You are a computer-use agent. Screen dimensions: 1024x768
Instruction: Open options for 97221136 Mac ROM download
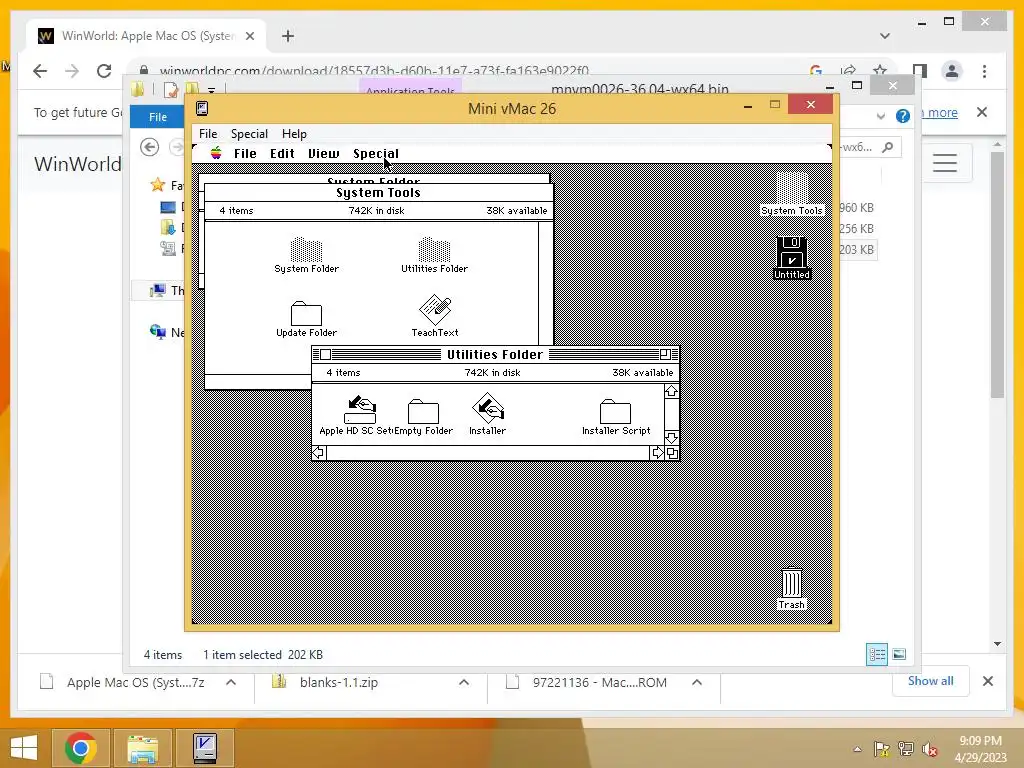(x=697, y=682)
